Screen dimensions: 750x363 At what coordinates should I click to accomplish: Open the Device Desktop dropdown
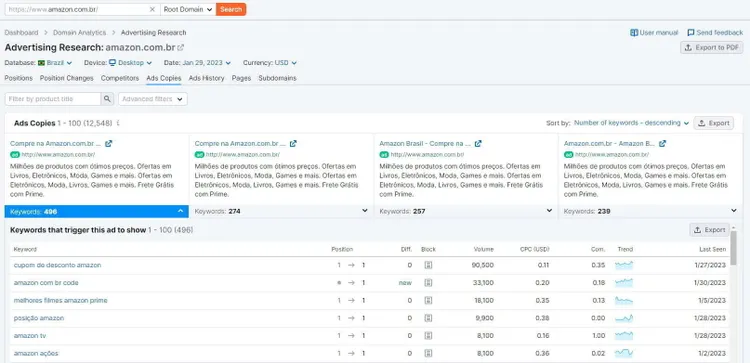[130, 63]
